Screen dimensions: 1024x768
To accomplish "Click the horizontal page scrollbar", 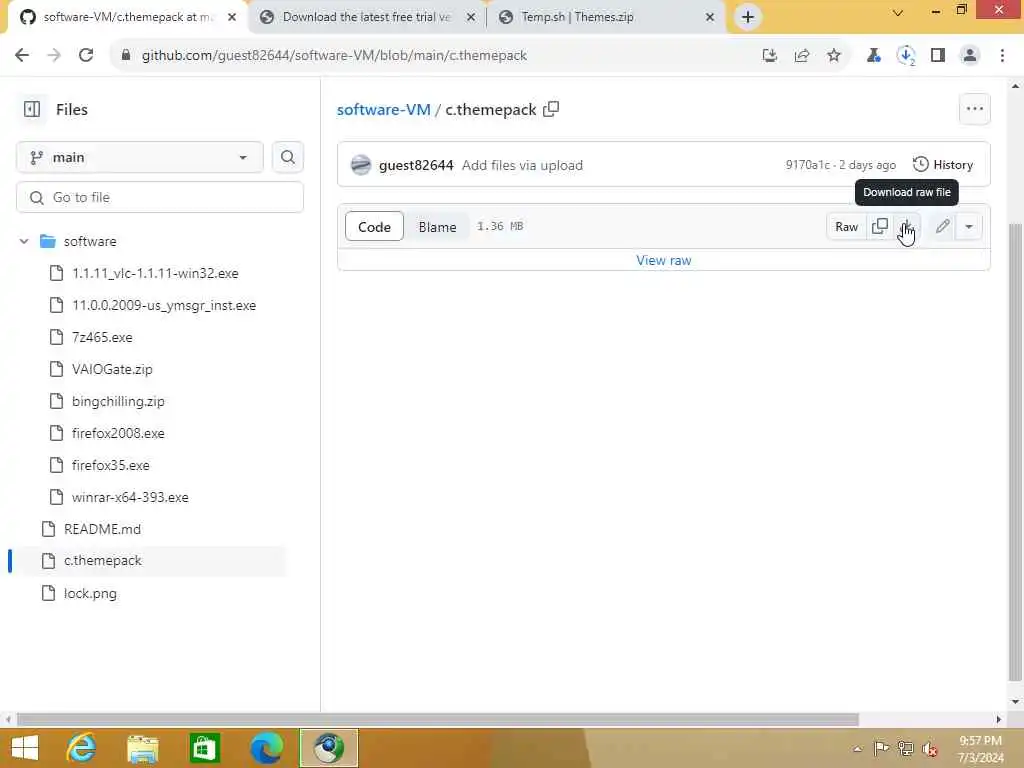I will tap(438, 720).
